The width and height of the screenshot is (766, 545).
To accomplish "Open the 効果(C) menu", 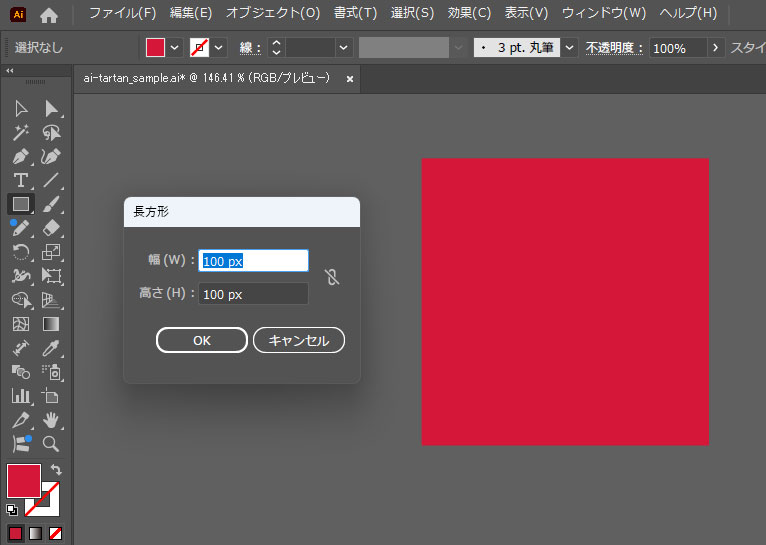I will pos(469,13).
